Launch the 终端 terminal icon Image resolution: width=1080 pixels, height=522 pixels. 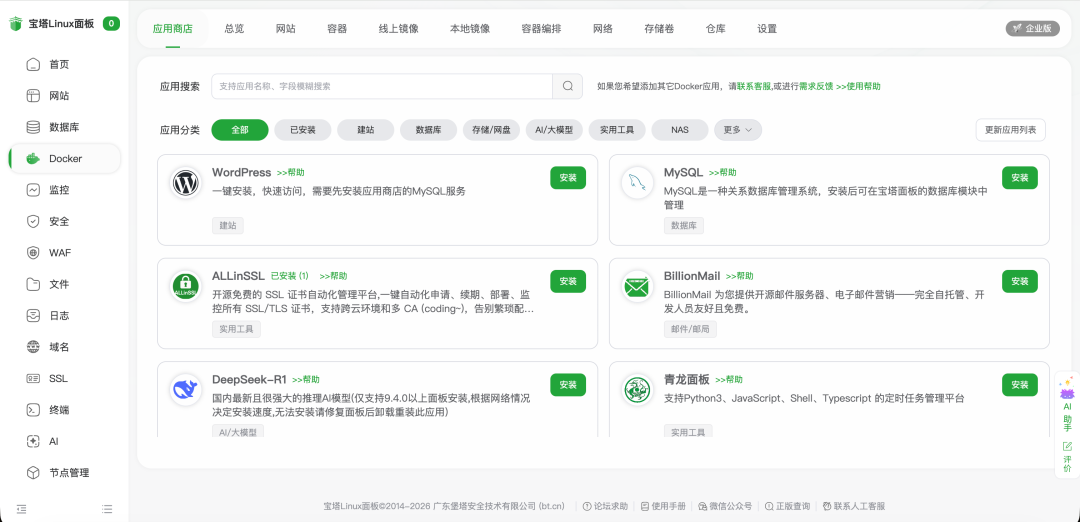(33, 410)
